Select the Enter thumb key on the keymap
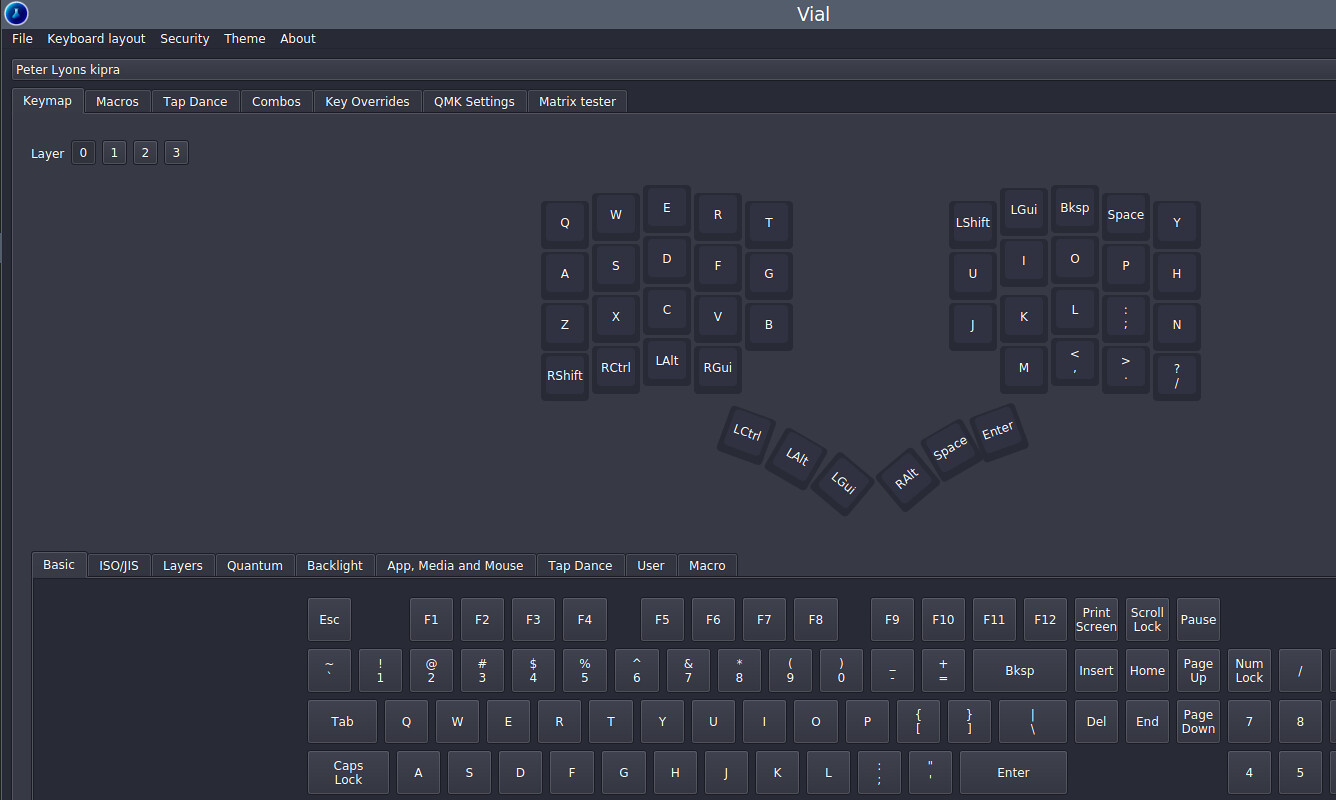 pos(998,431)
